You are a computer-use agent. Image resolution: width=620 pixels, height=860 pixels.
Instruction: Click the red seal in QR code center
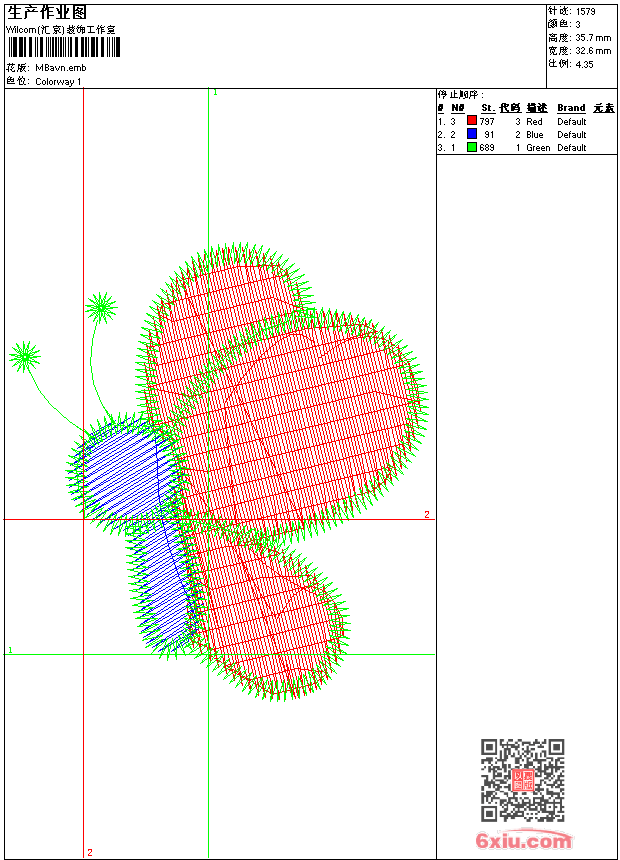(x=522, y=780)
